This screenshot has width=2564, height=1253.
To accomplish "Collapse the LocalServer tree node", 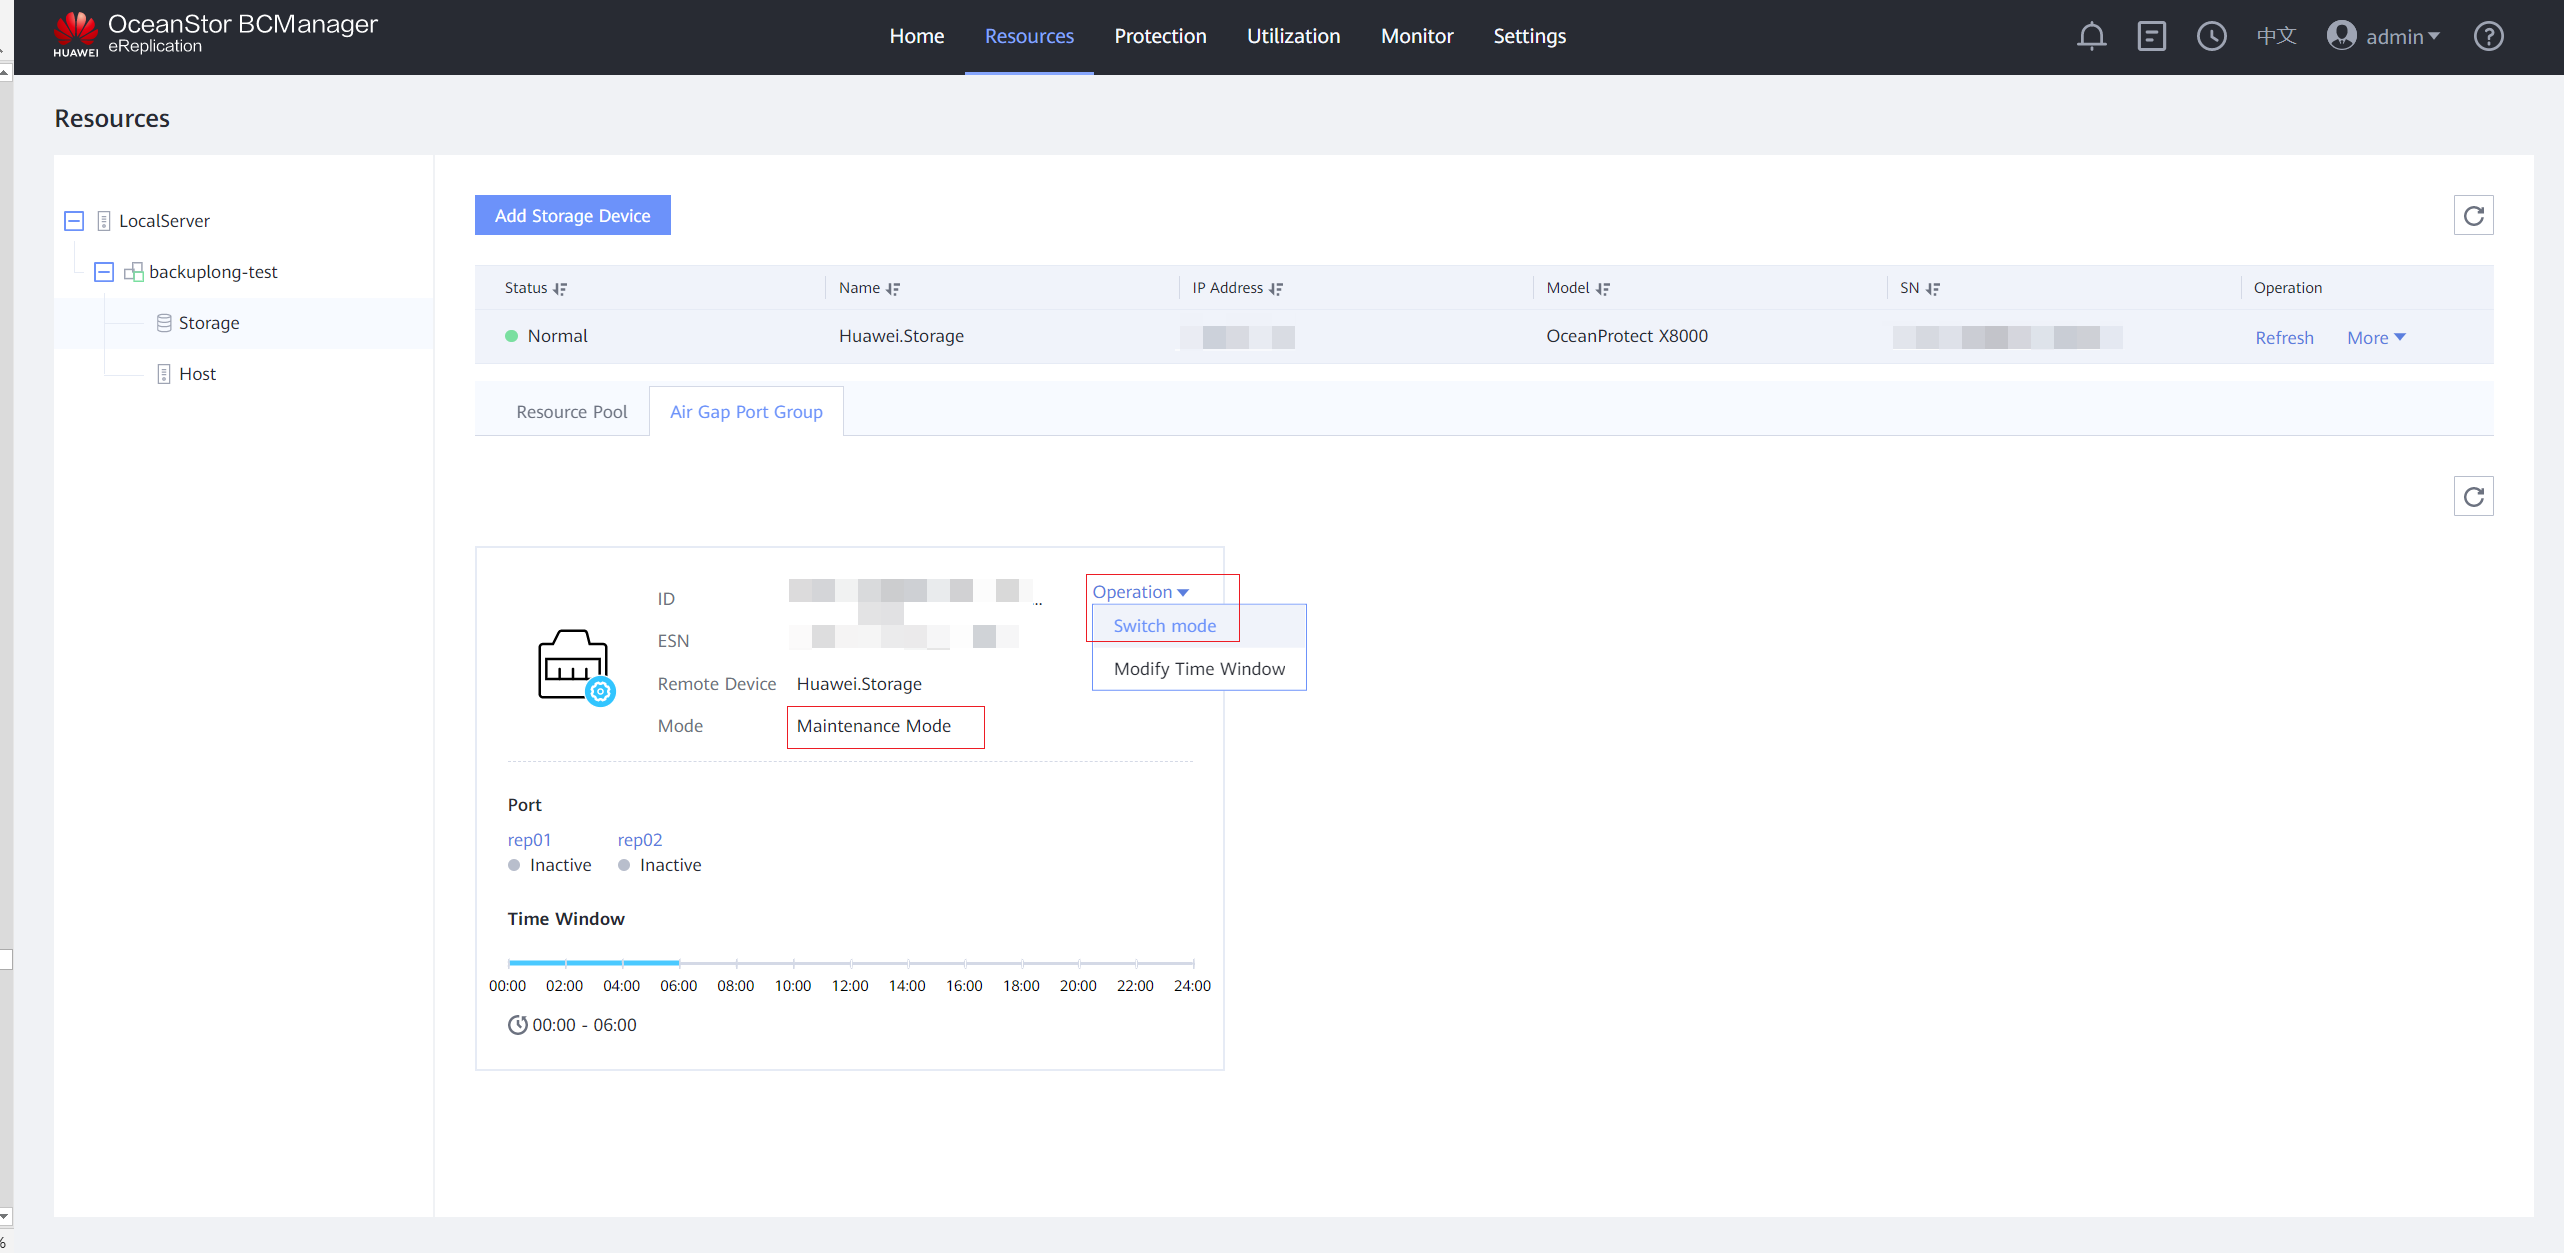I will 74,221.
